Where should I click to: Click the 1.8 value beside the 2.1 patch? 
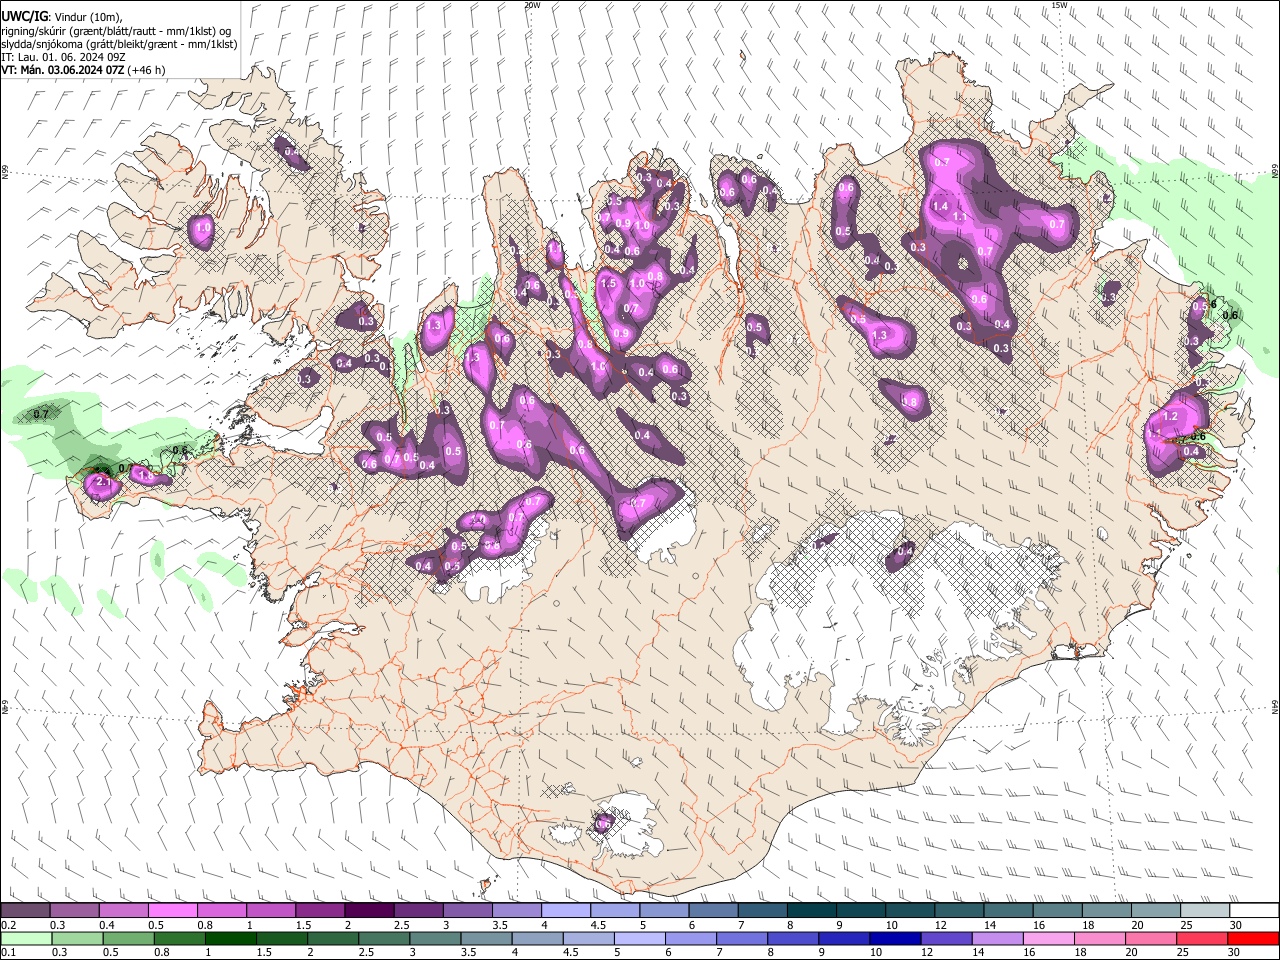145,476
